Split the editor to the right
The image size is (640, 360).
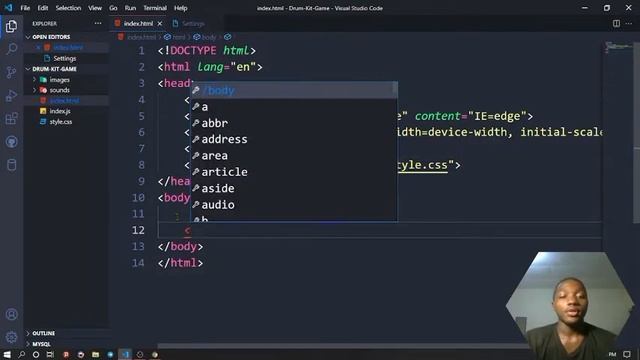coord(616,23)
